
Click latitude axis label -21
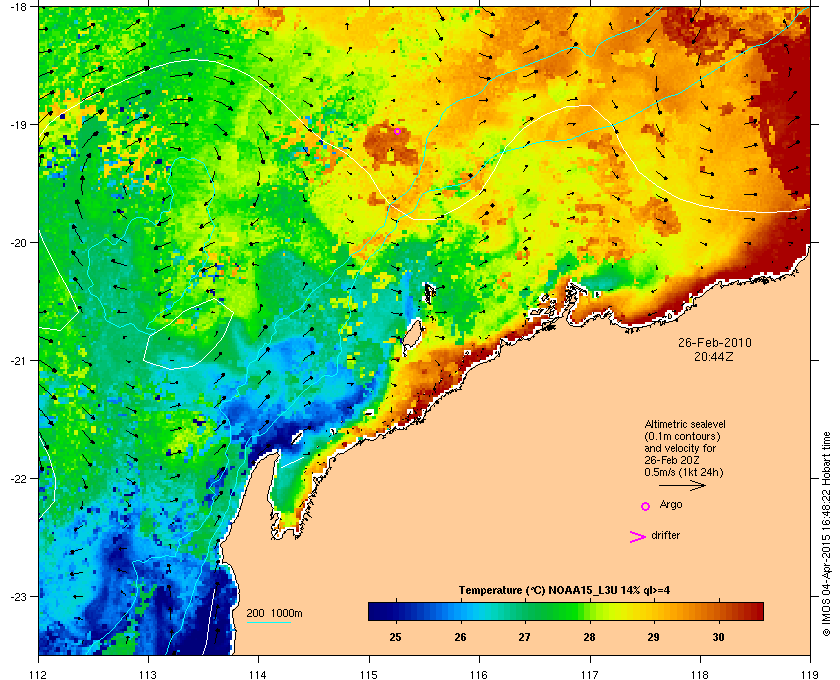(18, 361)
